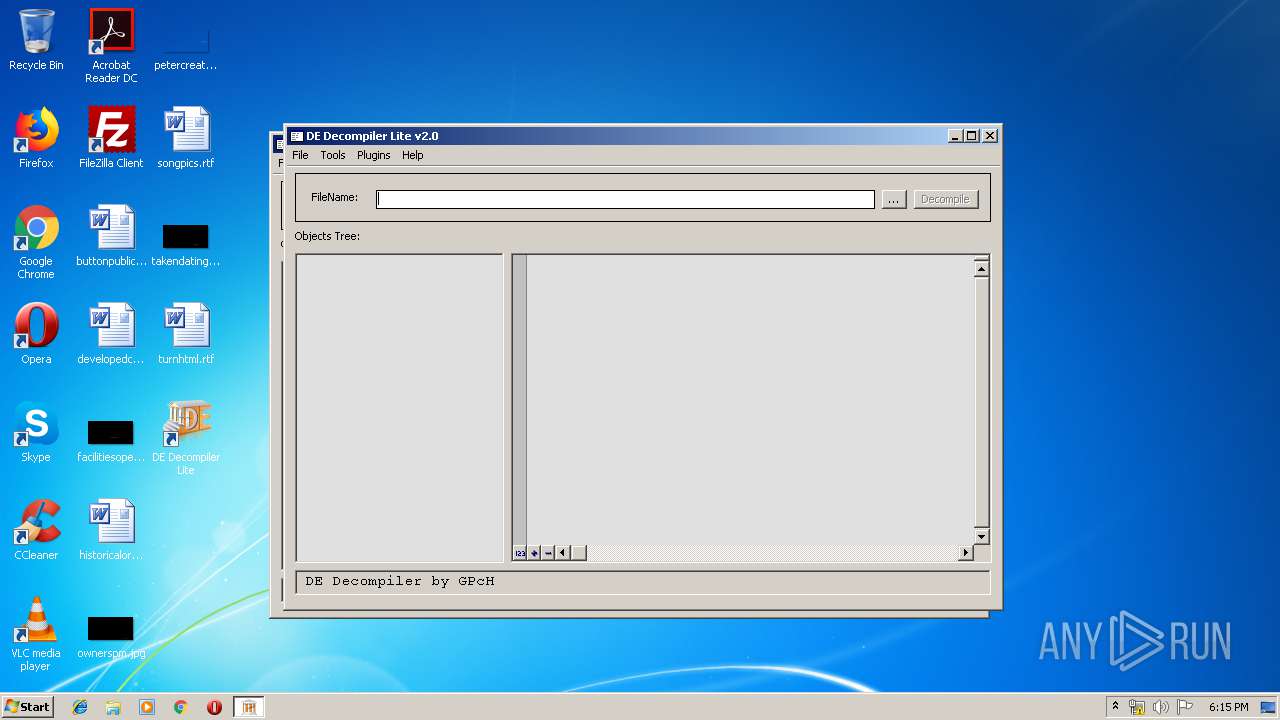Open the Help menu
Image resolution: width=1280 pixels, height=720 pixels.
point(413,155)
